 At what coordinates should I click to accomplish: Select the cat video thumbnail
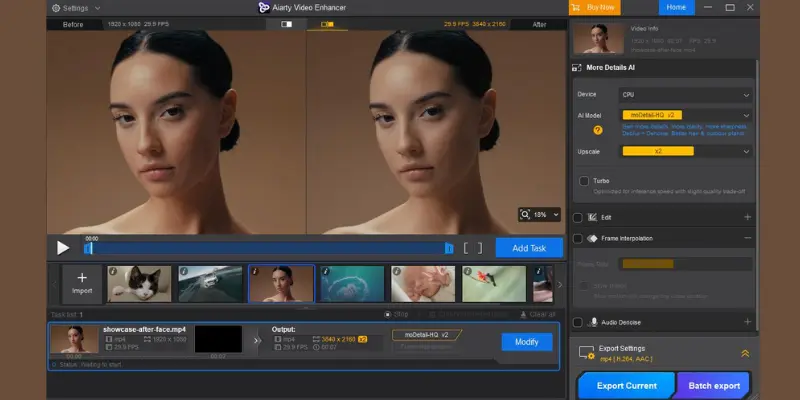139,284
